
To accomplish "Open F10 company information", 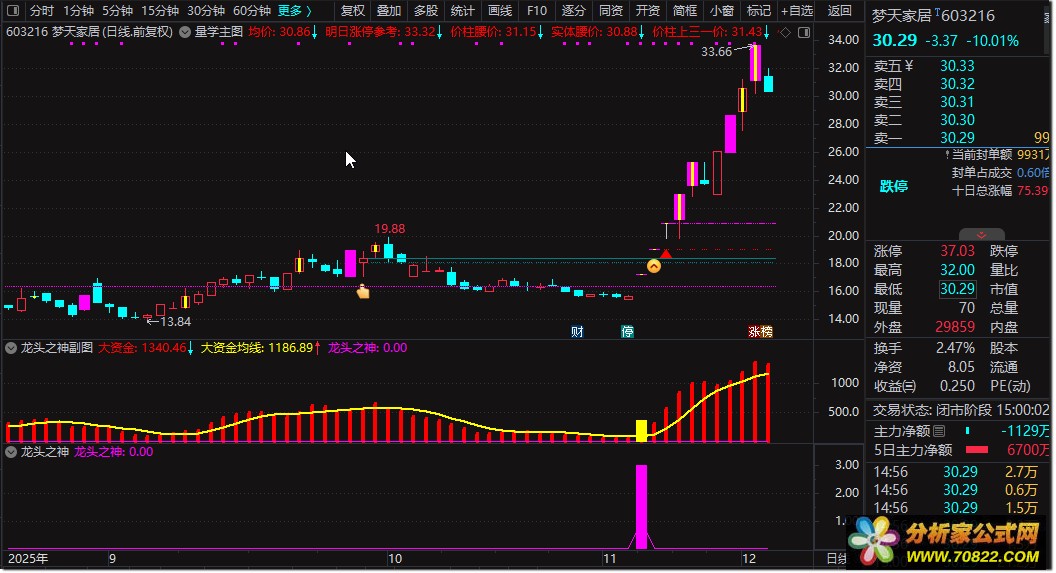I will (537, 11).
